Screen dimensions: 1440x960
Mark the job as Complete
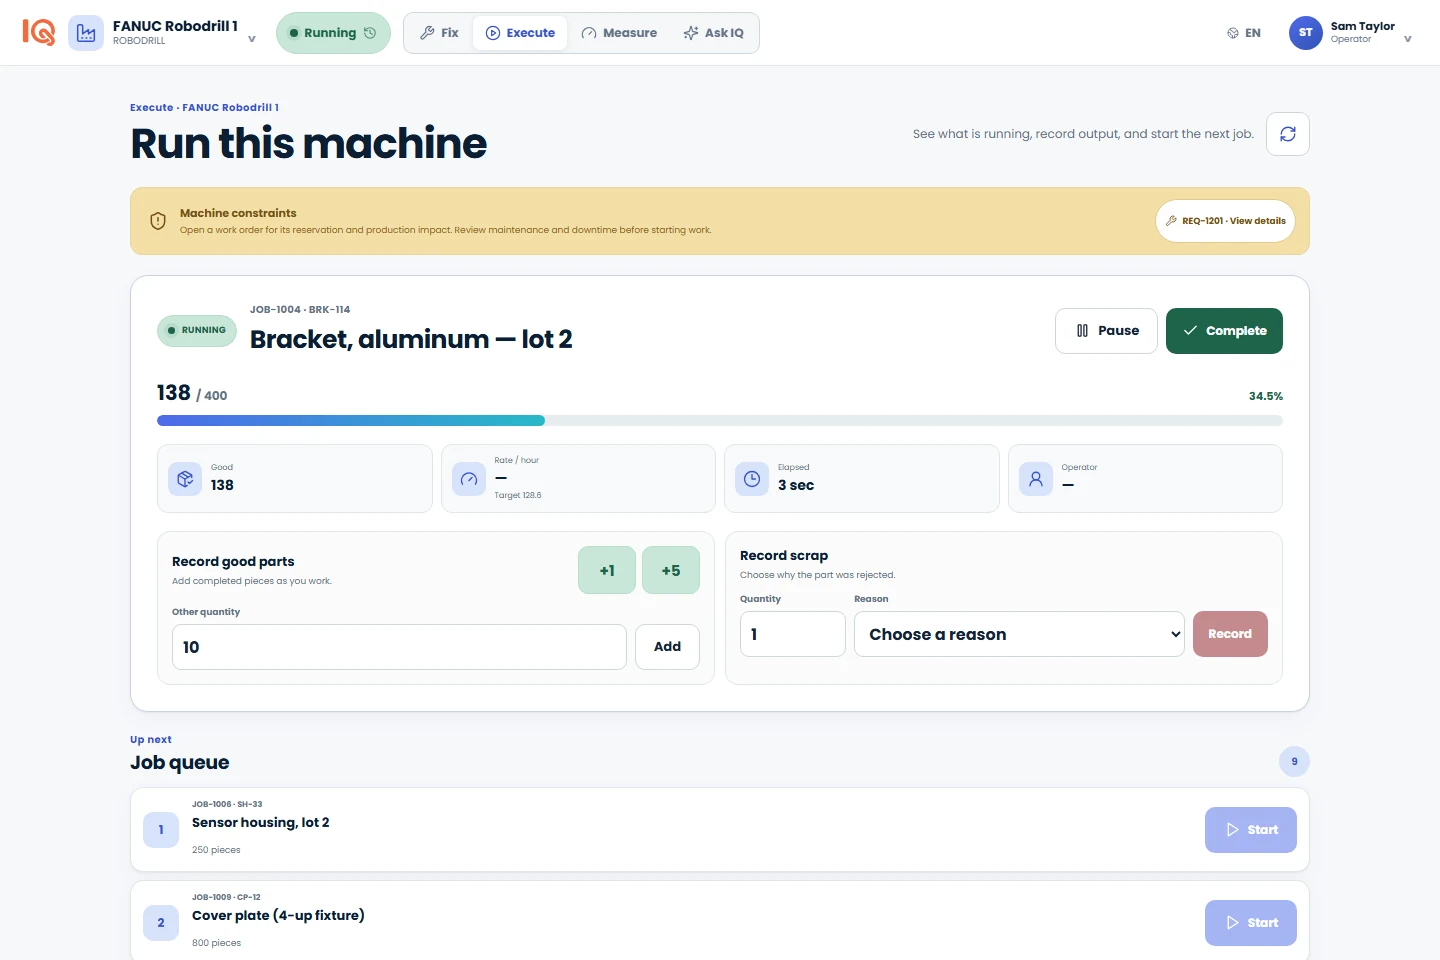click(x=1224, y=331)
